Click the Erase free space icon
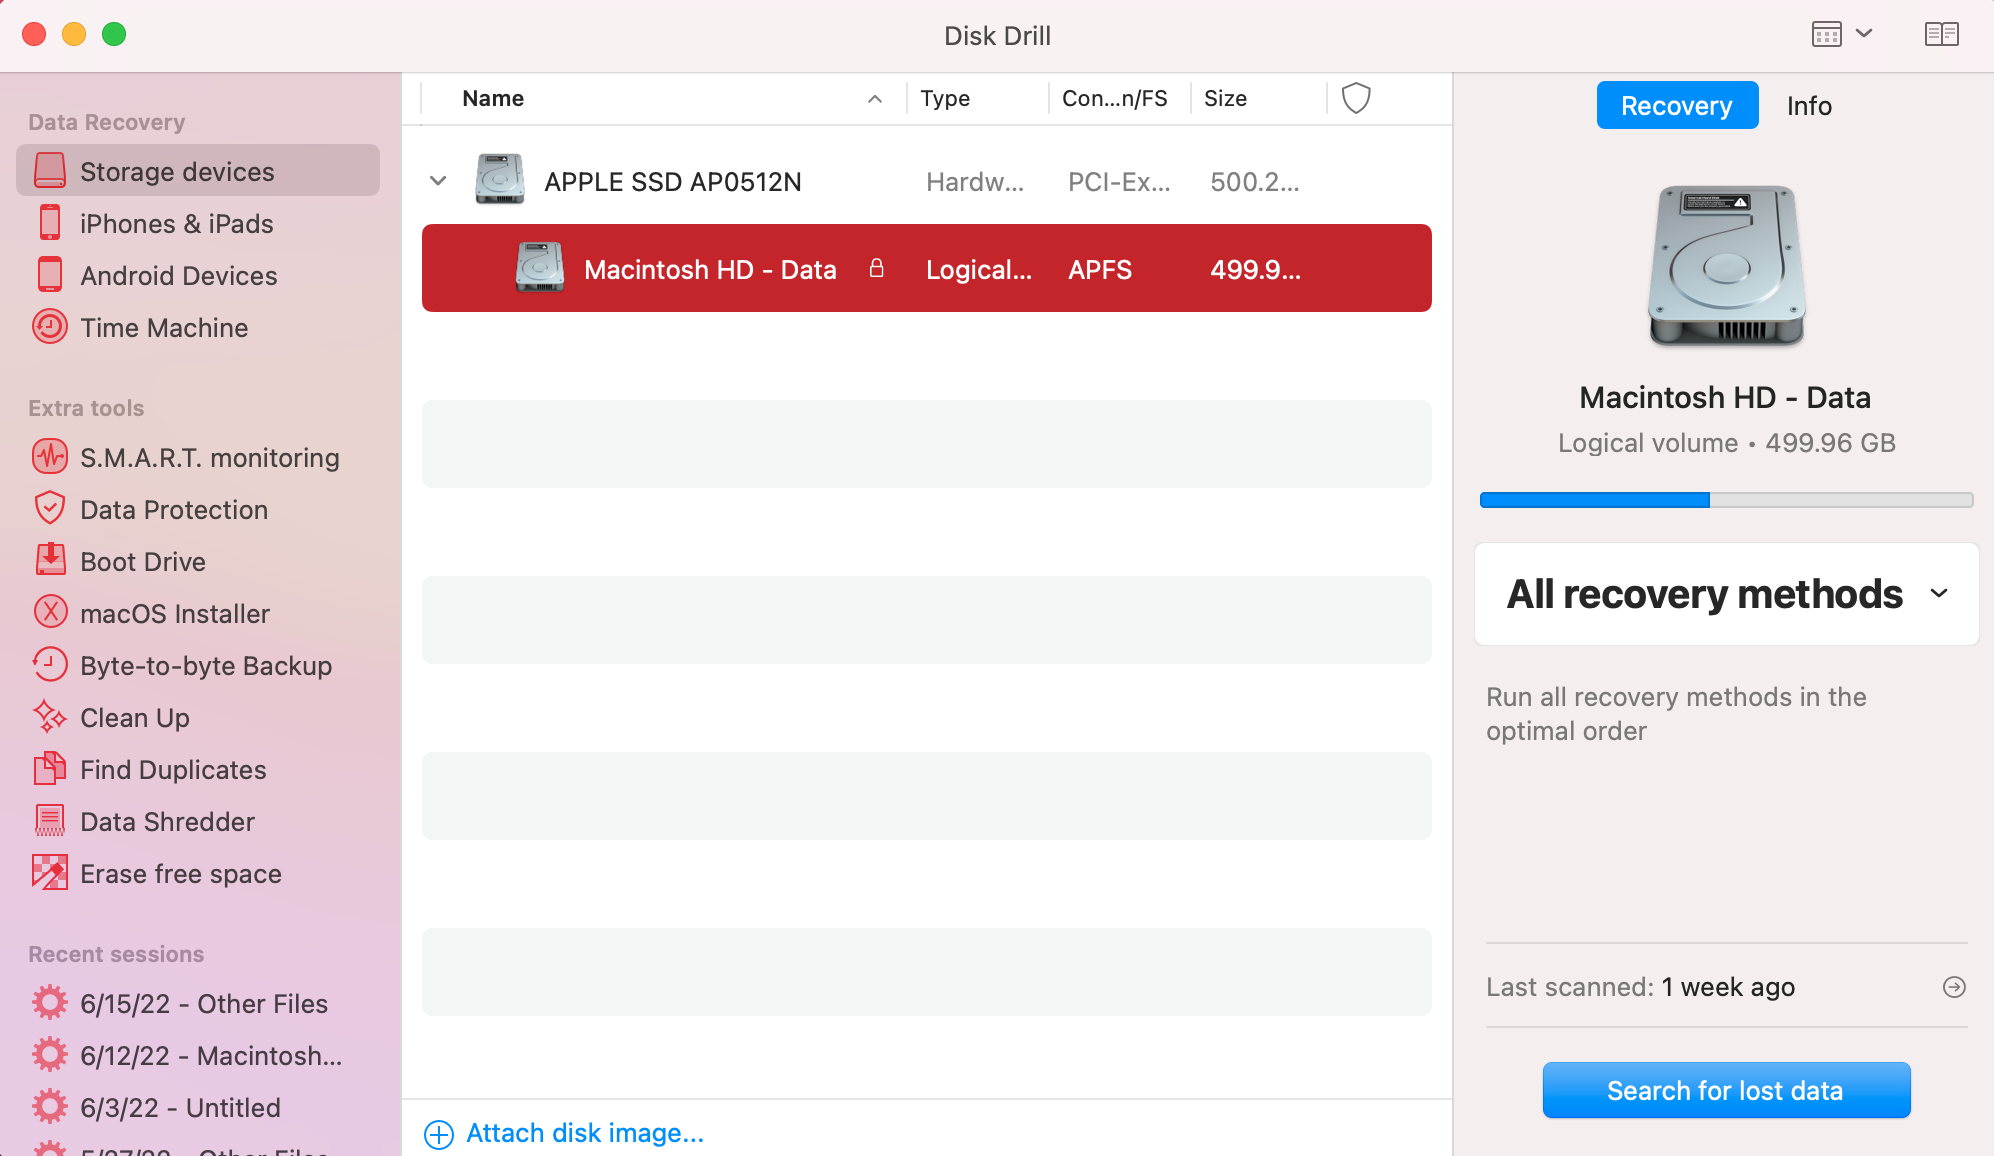The width and height of the screenshot is (1994, 1156). click(x=50, y=873)
